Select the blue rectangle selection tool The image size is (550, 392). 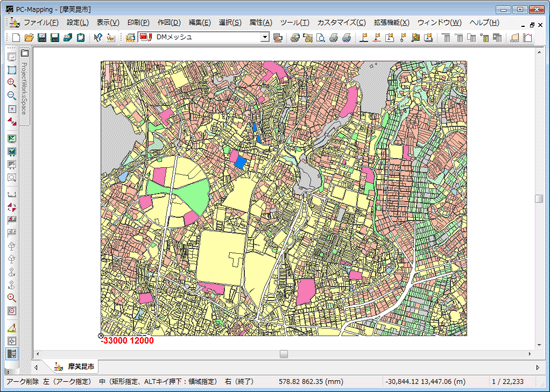click(12, 69)
